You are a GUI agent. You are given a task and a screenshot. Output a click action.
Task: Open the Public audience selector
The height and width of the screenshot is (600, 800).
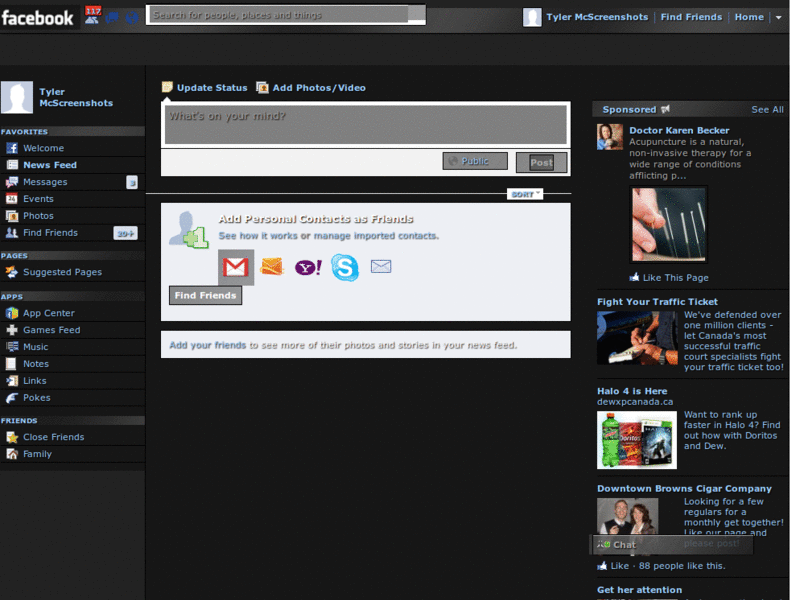[x=475, y=161]
